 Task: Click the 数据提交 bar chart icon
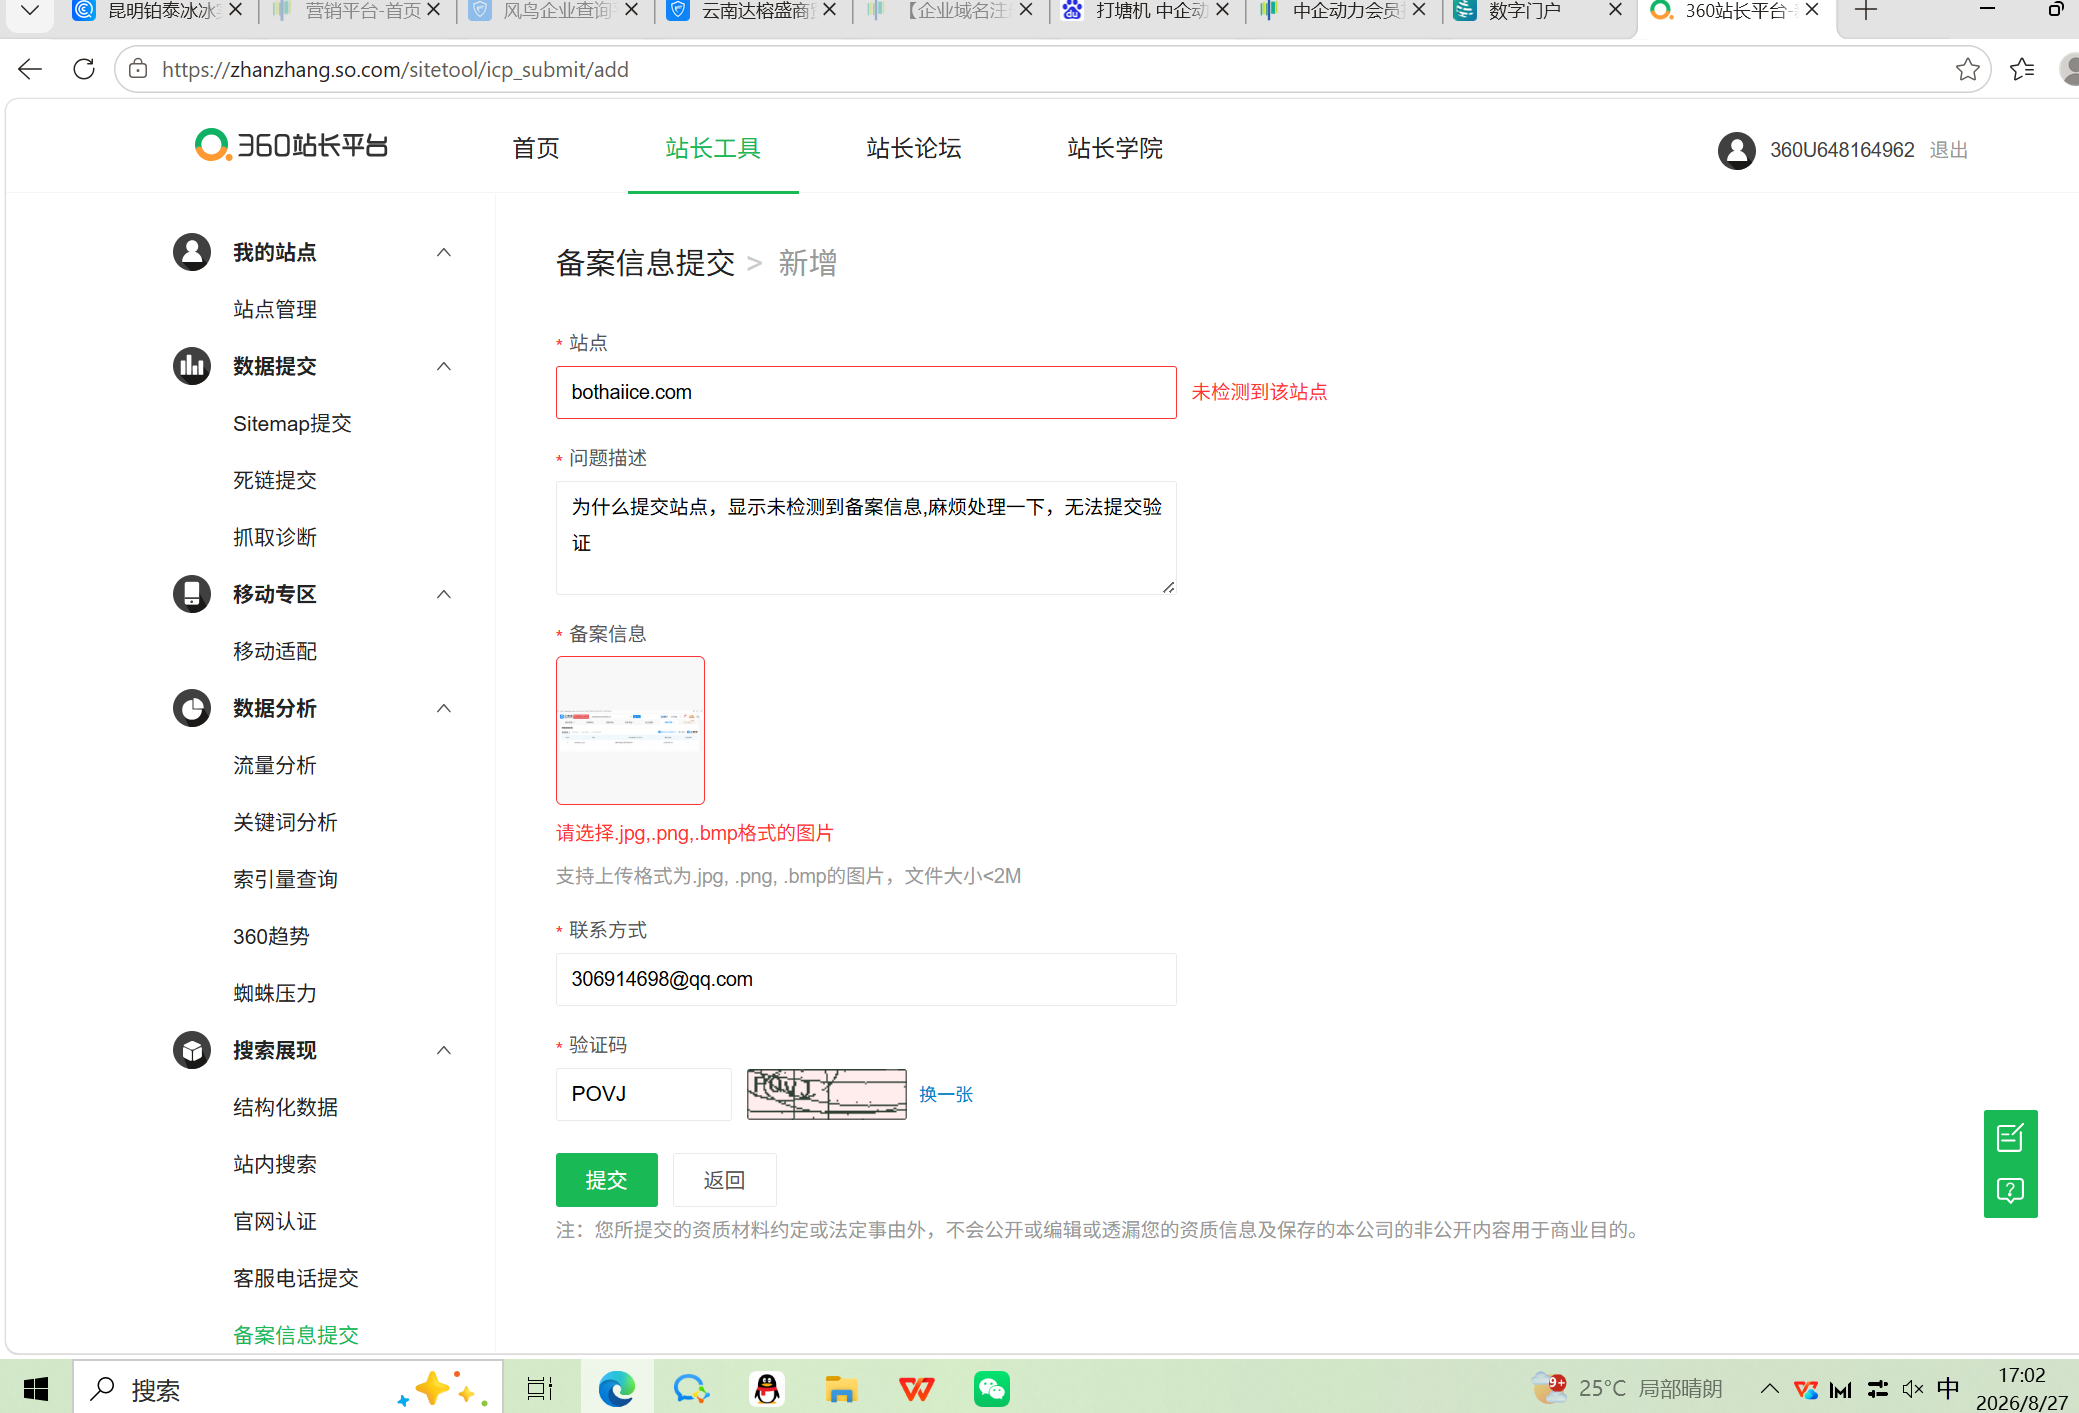(x=192, y=366)
